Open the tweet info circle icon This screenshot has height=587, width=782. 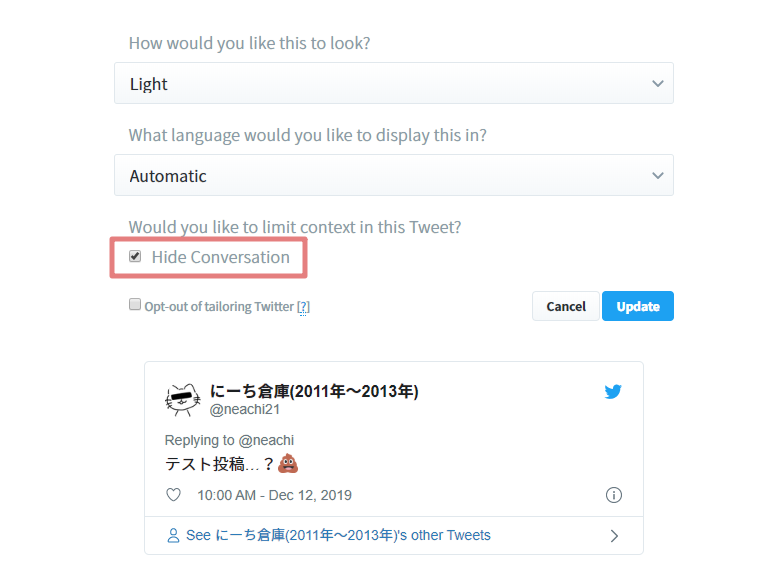[x=613, y=495]
